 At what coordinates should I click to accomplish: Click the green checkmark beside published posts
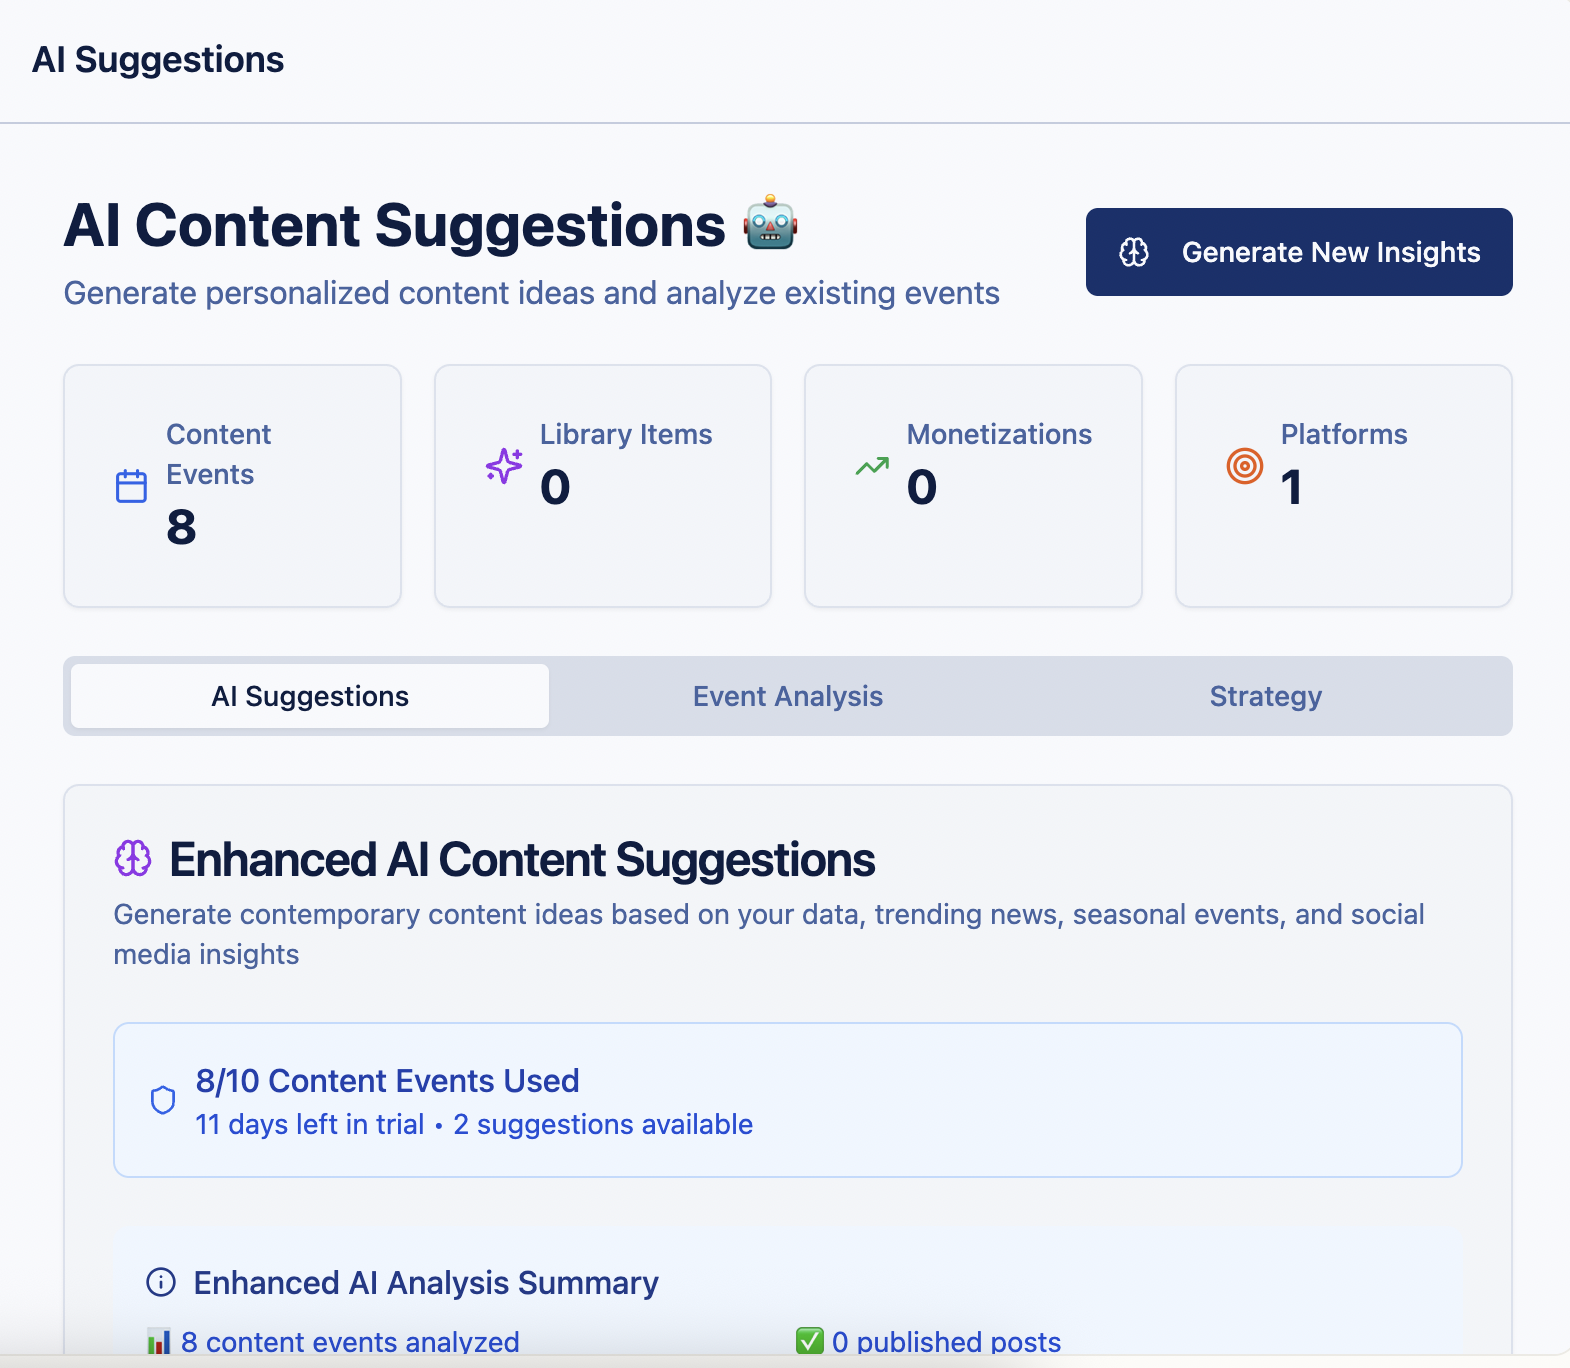coord(809,1341)
